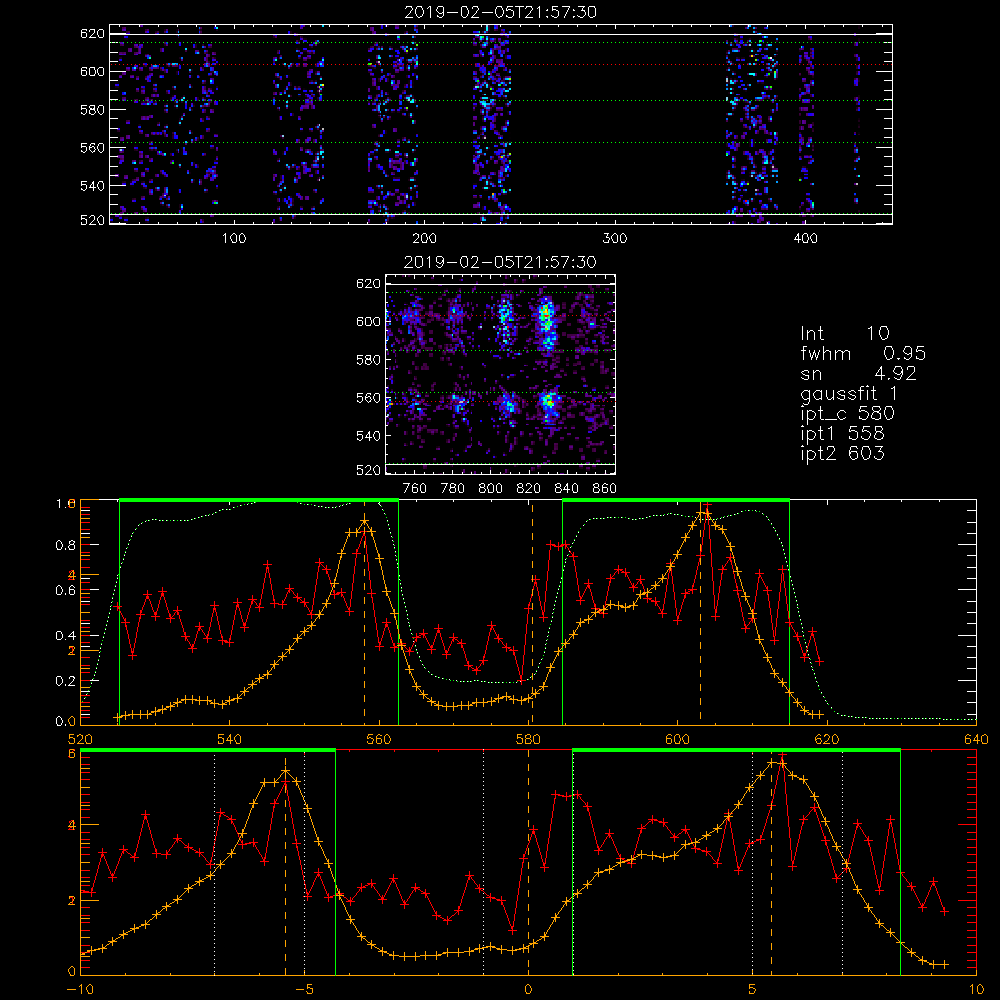Click x-axis label 400 of top image
Viewport: 1000px width, 1000px height.
click(805, 239)
